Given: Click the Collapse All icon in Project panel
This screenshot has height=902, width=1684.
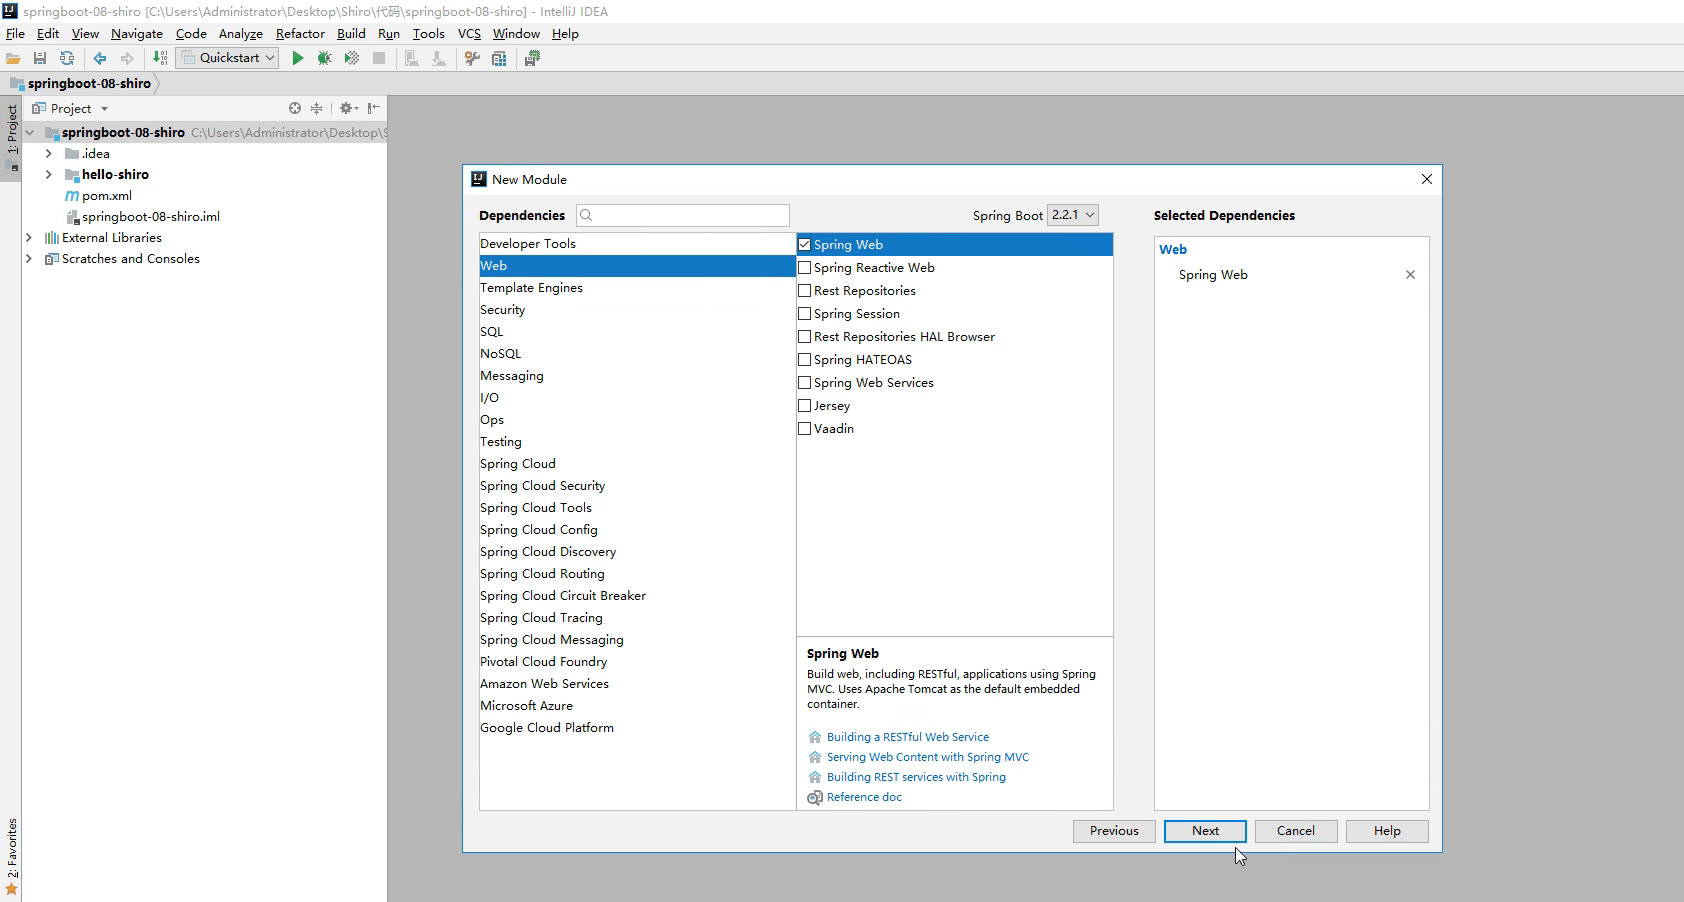Looking at the screenshot, I should (x=317, y=108).
